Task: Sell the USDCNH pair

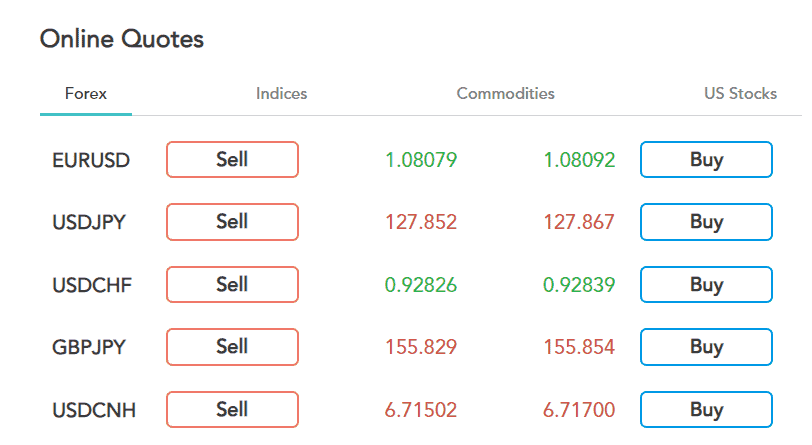Action: 233,410
